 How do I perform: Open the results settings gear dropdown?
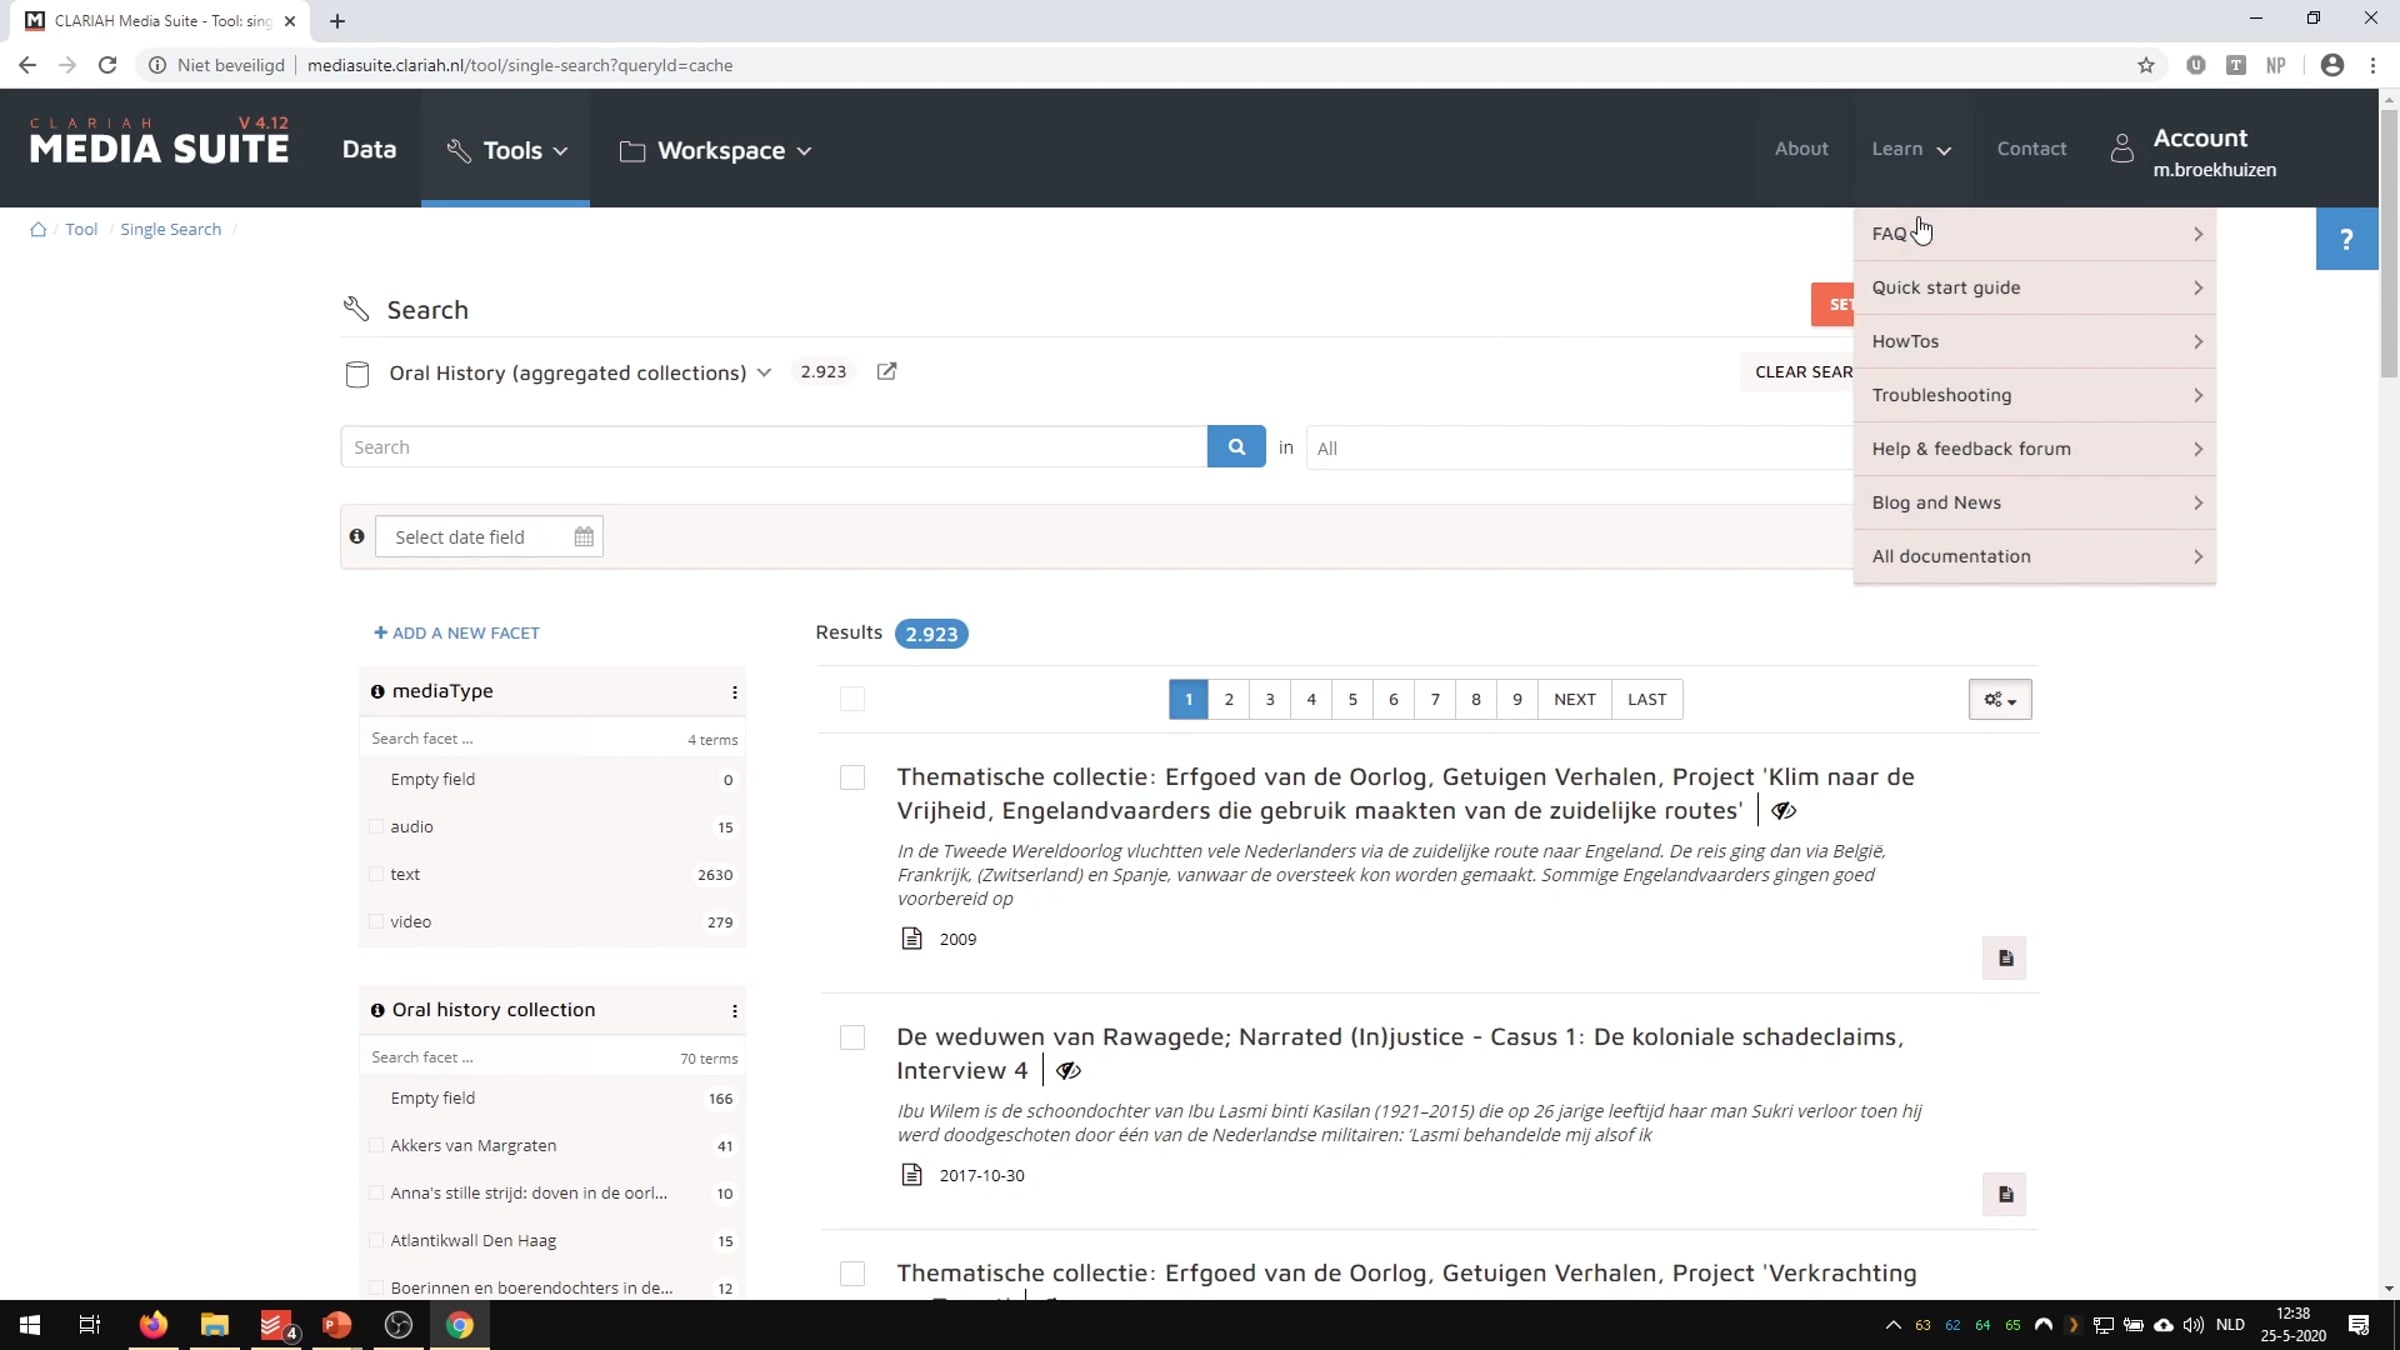pyautogui.click(x=2000, y=699)
